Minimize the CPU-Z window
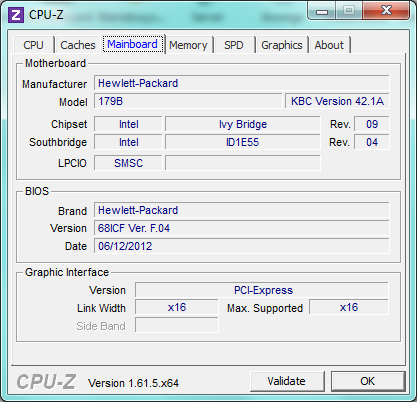 pos(322,11)
